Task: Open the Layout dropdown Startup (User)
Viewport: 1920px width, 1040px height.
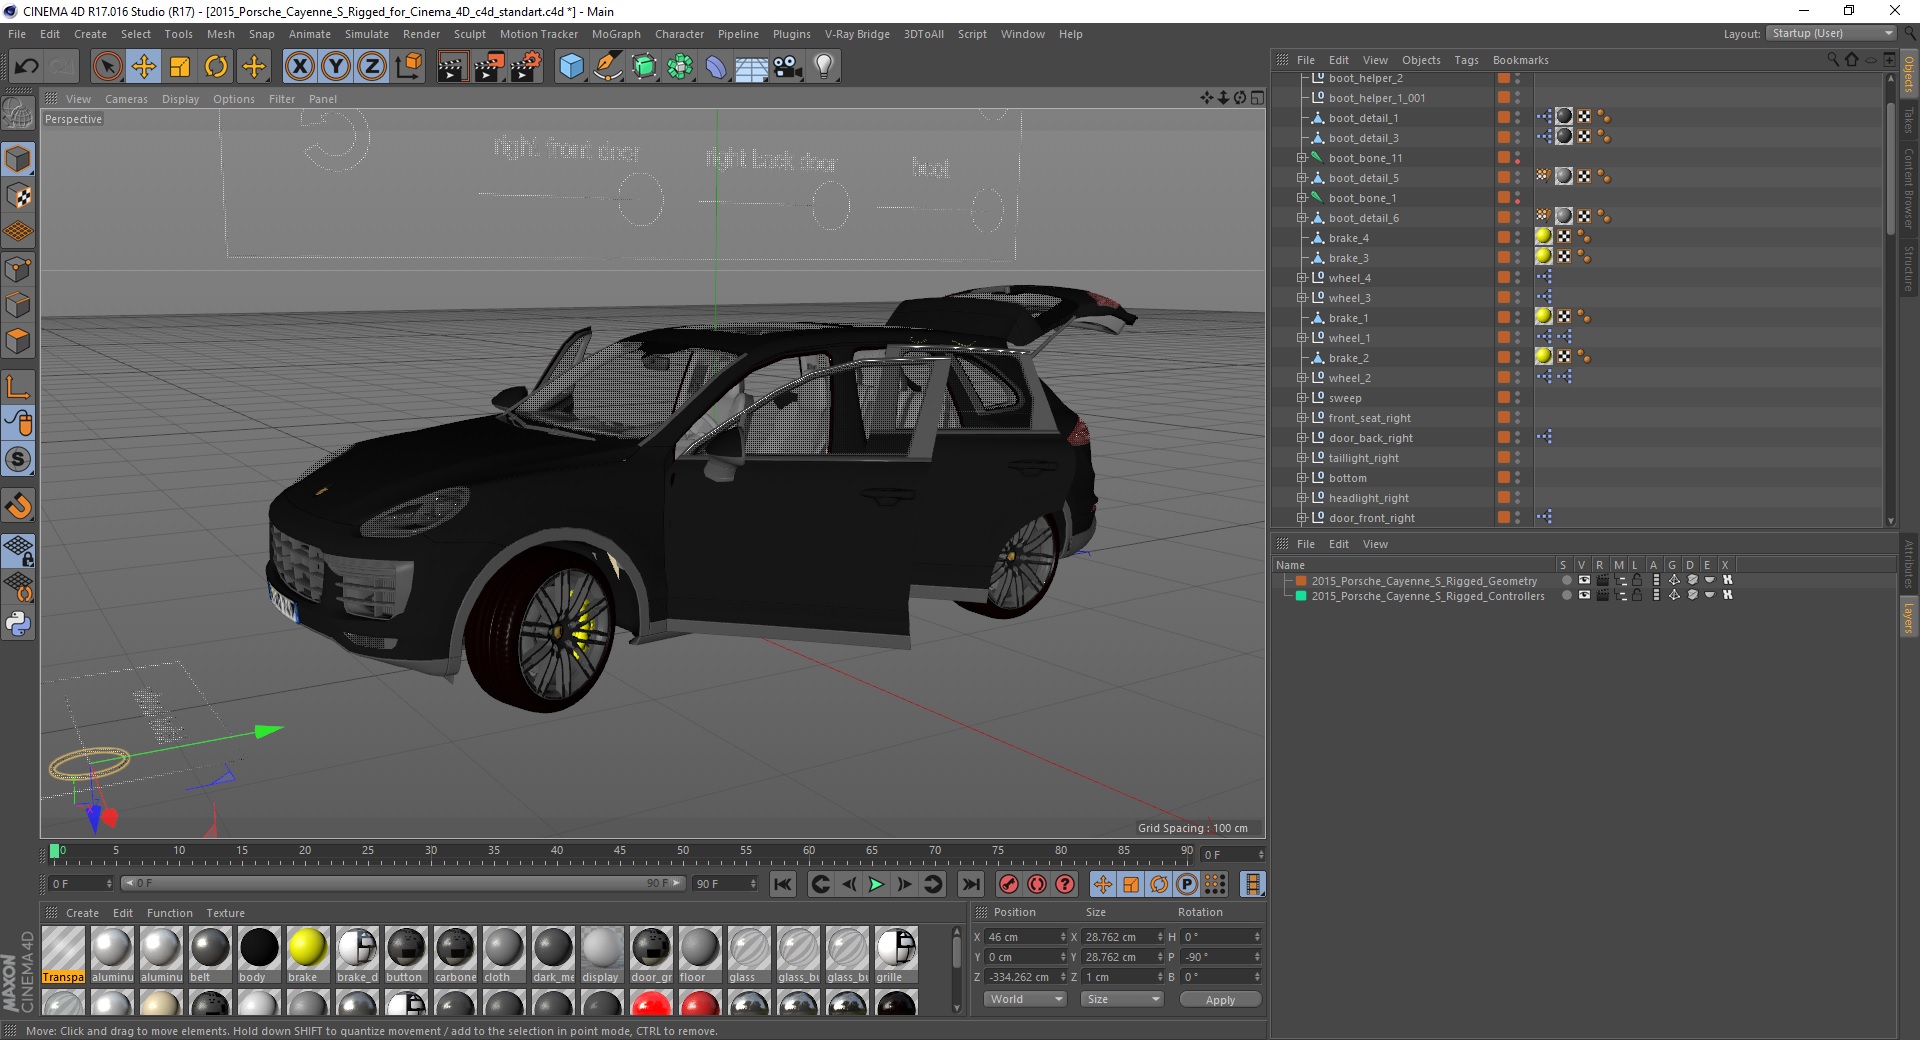Action: point(1831,33)
